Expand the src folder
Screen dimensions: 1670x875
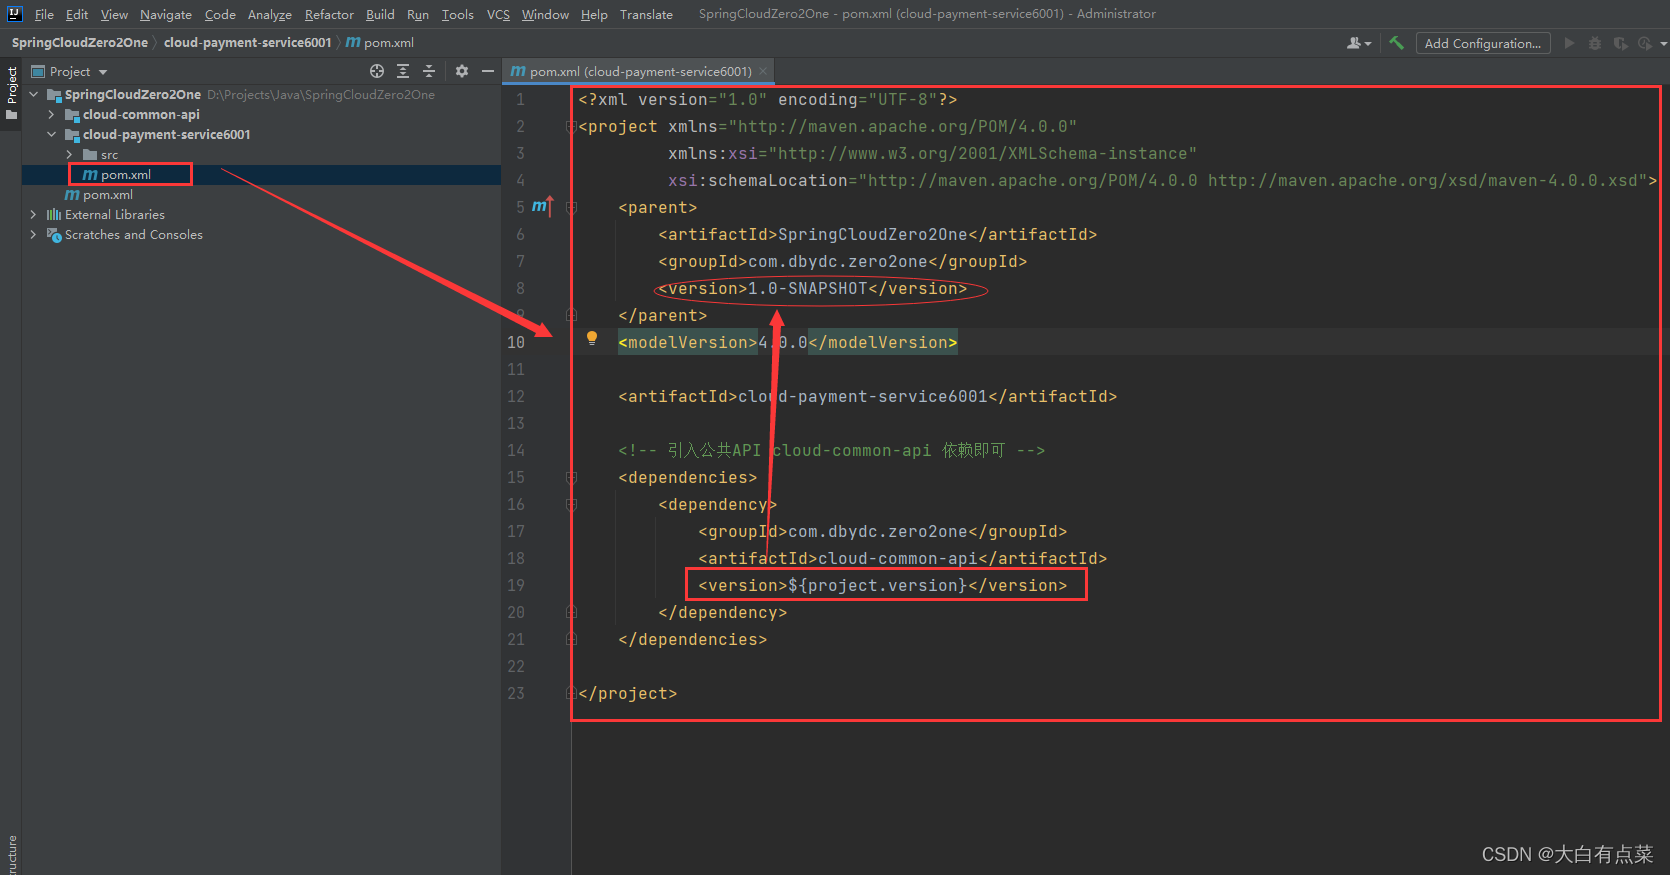pyautogui.click(x=69, y=154)
